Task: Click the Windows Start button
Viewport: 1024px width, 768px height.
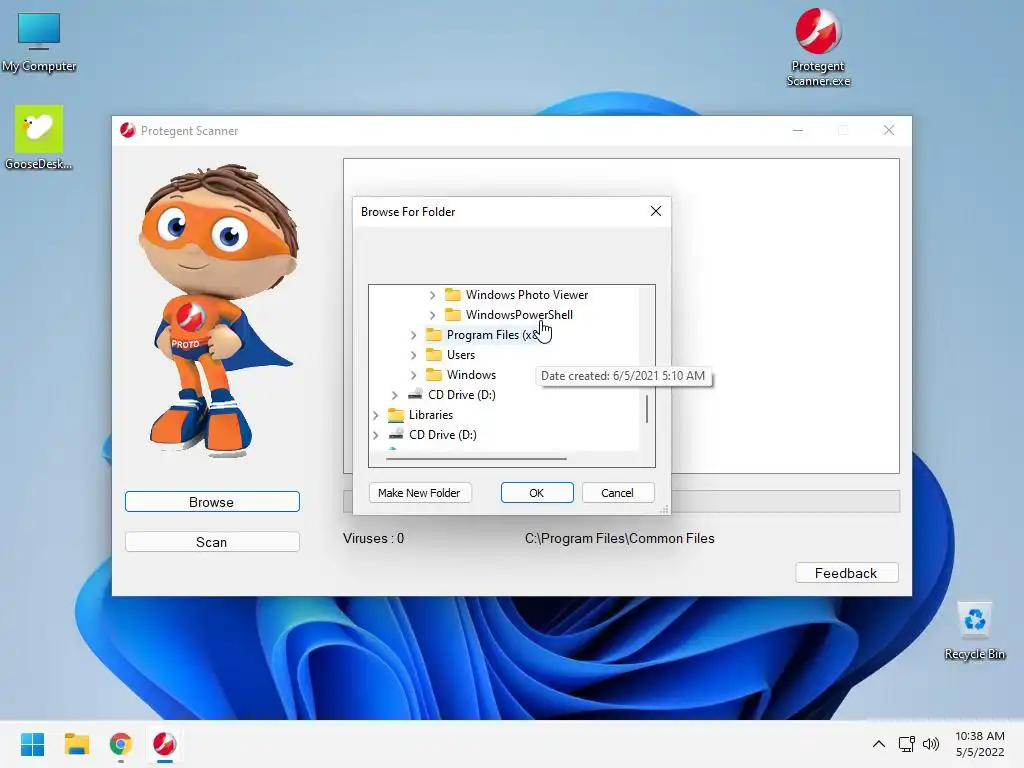Action: point(32,744)
